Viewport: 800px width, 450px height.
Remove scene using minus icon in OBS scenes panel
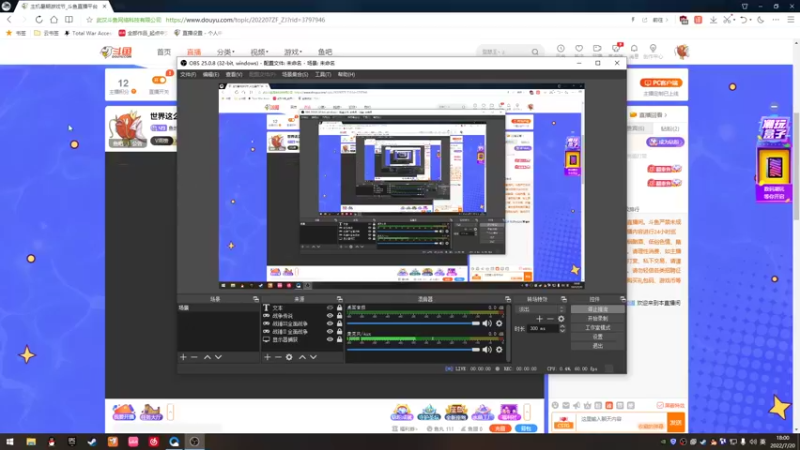click(x=194, y=357)
